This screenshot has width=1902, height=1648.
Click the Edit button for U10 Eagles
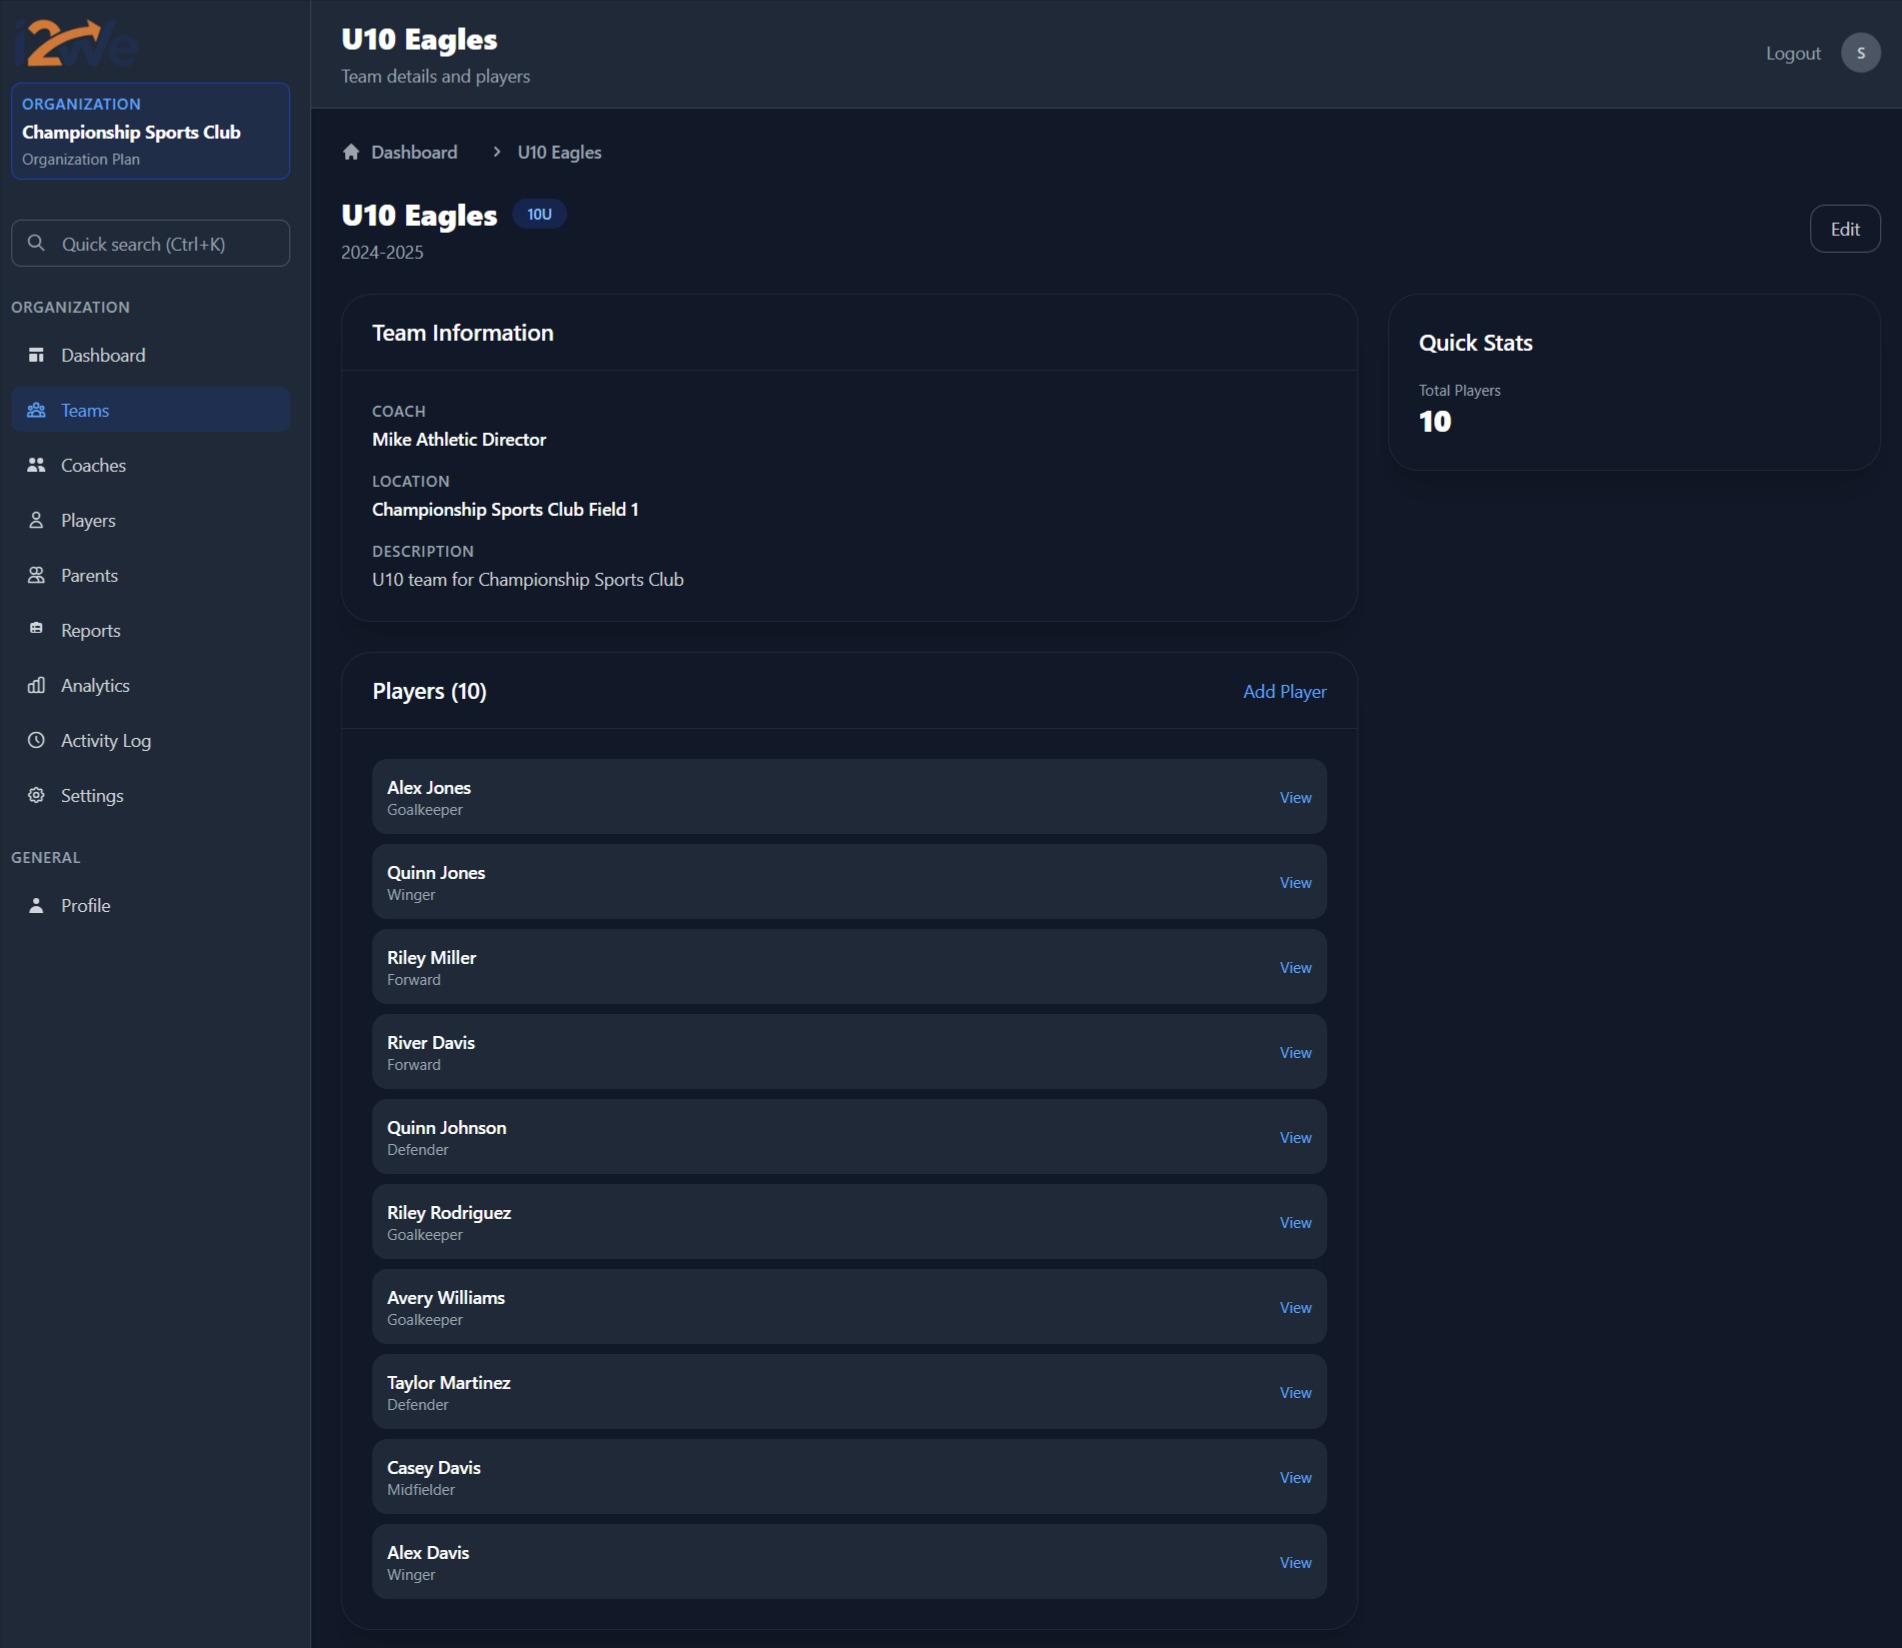(x=1844, y=228)
